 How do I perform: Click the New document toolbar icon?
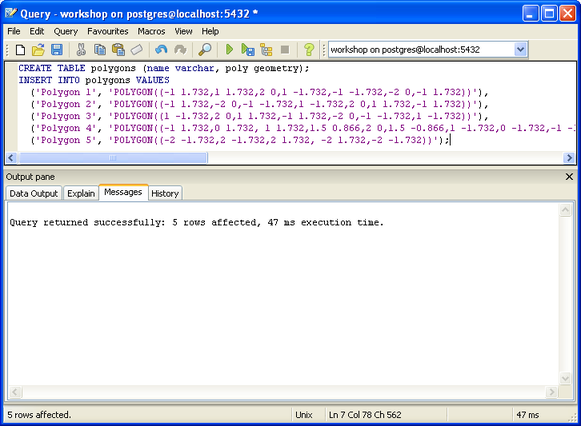click(20, 50)
